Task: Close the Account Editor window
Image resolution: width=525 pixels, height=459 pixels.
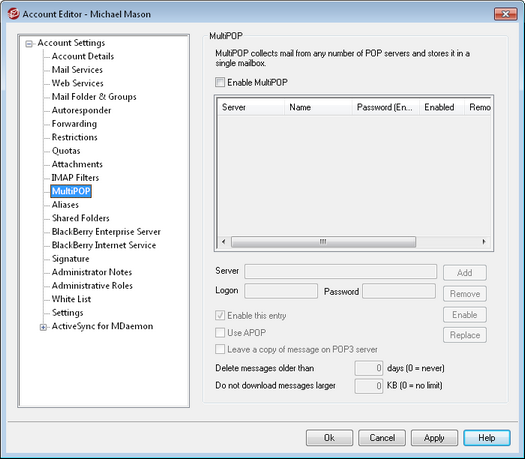Action: (x=506, y=14)
